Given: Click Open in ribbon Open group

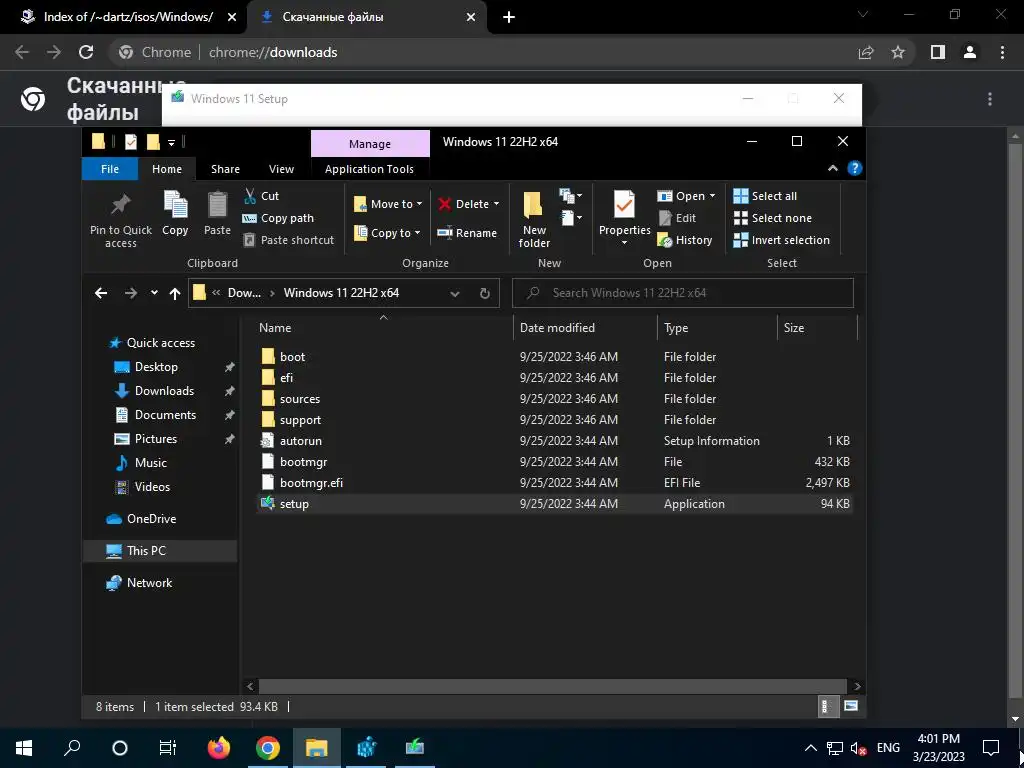Looking at the screenshot, I should point(686,196).
